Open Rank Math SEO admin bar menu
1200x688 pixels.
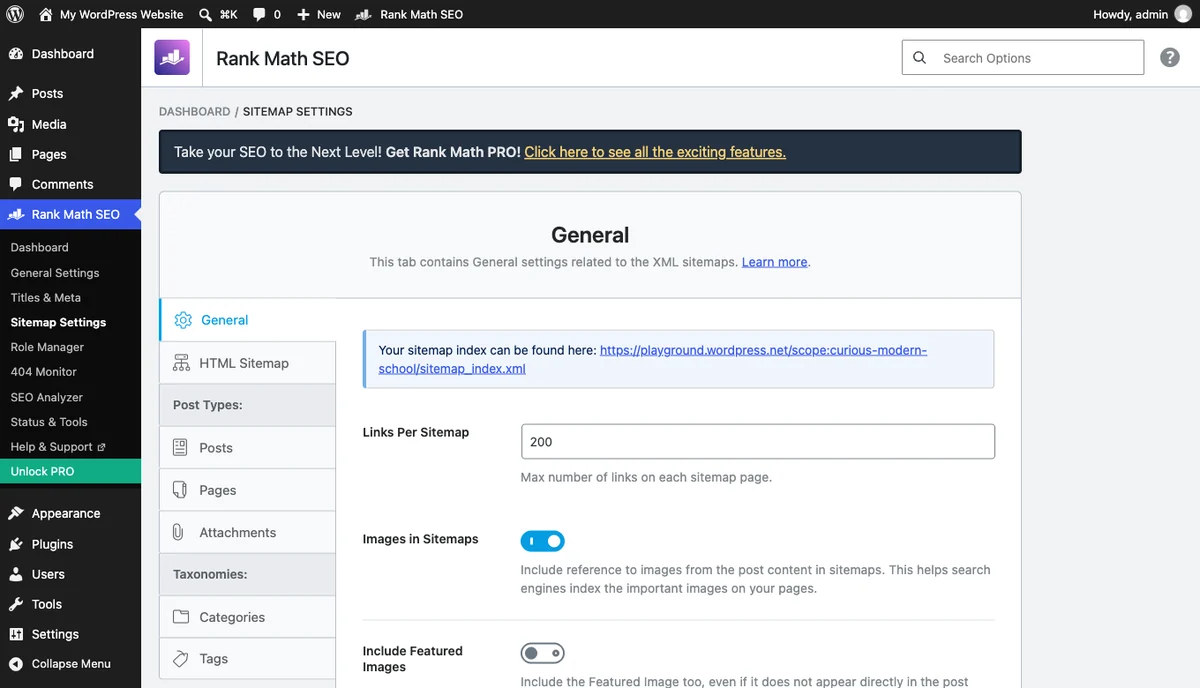(x=409, y=14)
